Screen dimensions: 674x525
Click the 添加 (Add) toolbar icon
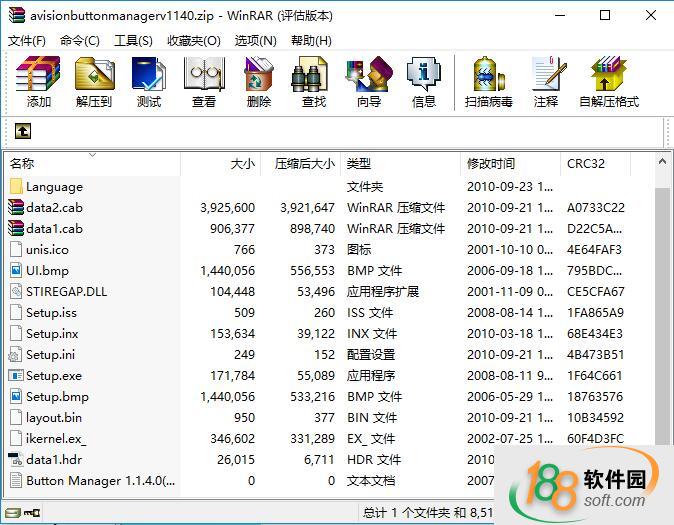pos(39,81)
